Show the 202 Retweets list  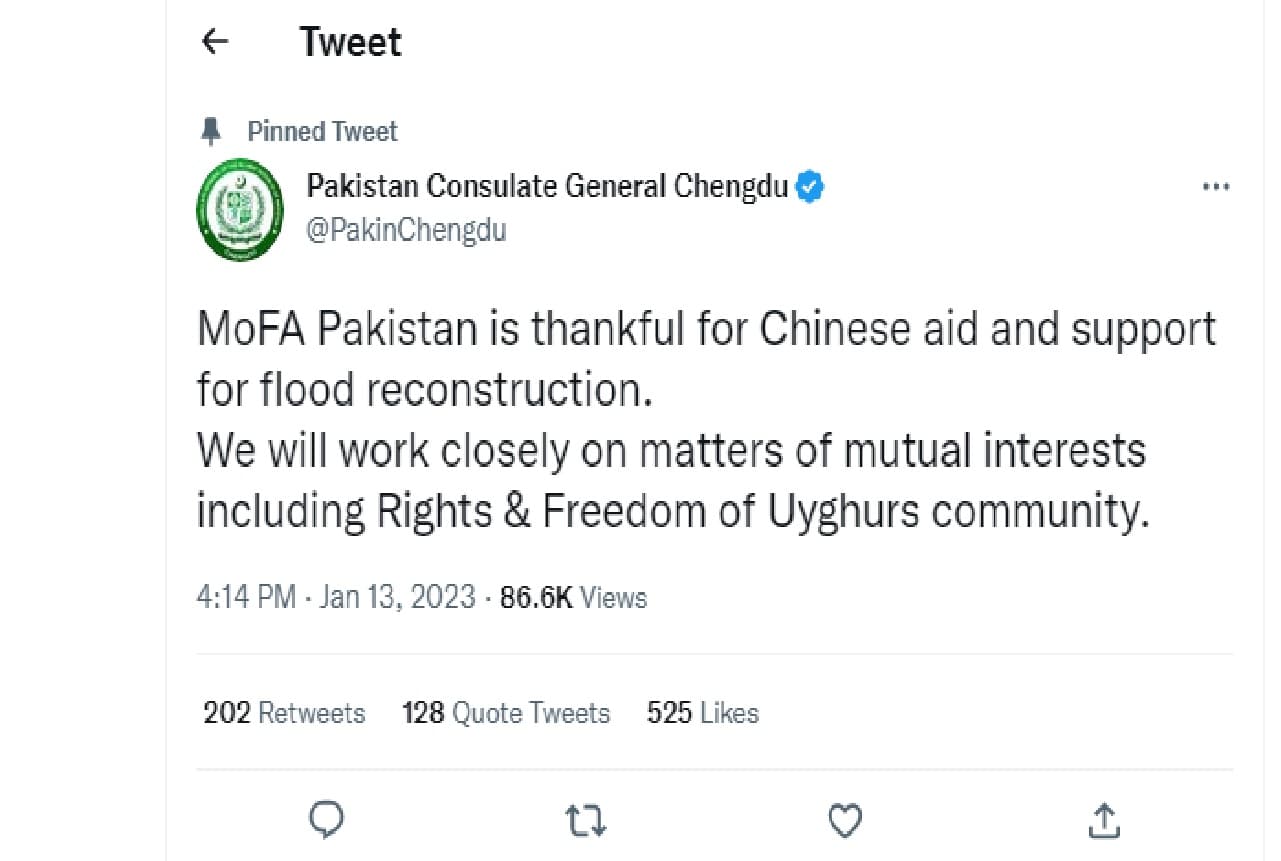coord(284,713)
